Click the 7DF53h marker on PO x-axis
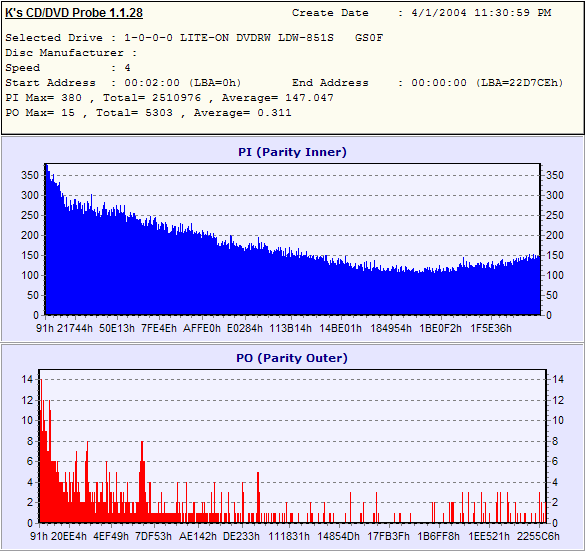 [153, 536]
